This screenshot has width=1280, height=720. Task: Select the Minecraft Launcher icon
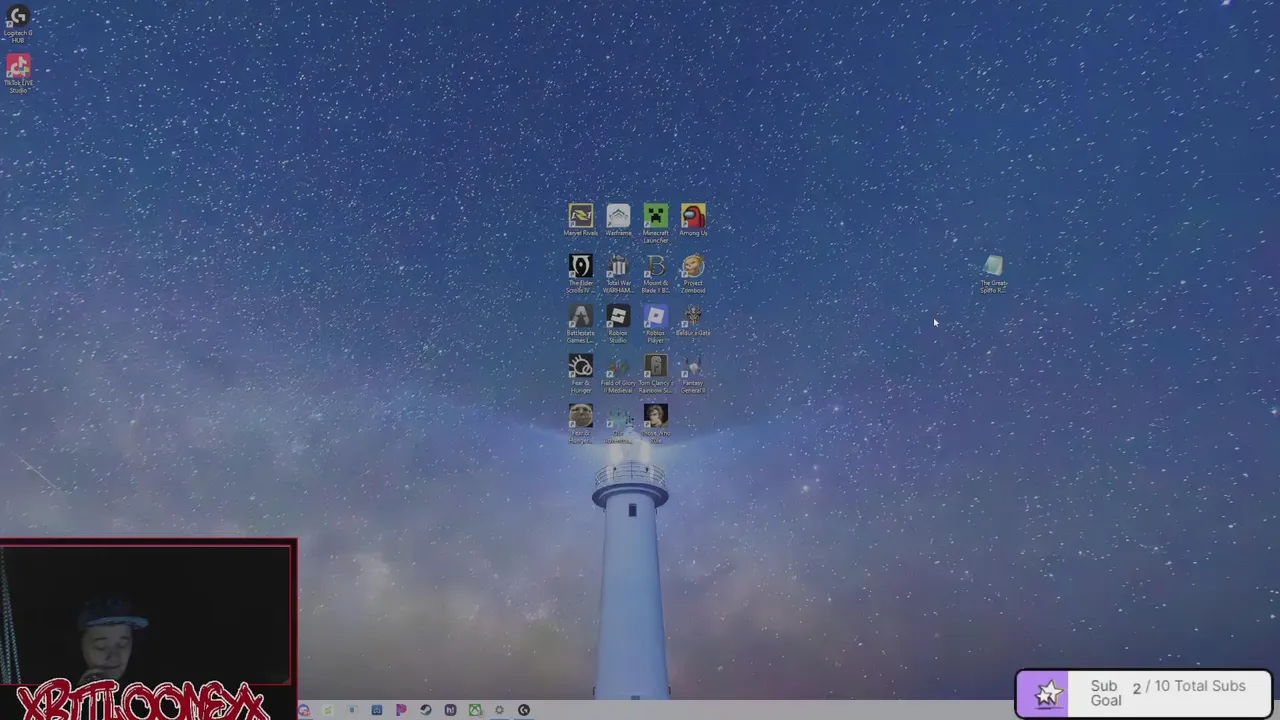point(655,223)
